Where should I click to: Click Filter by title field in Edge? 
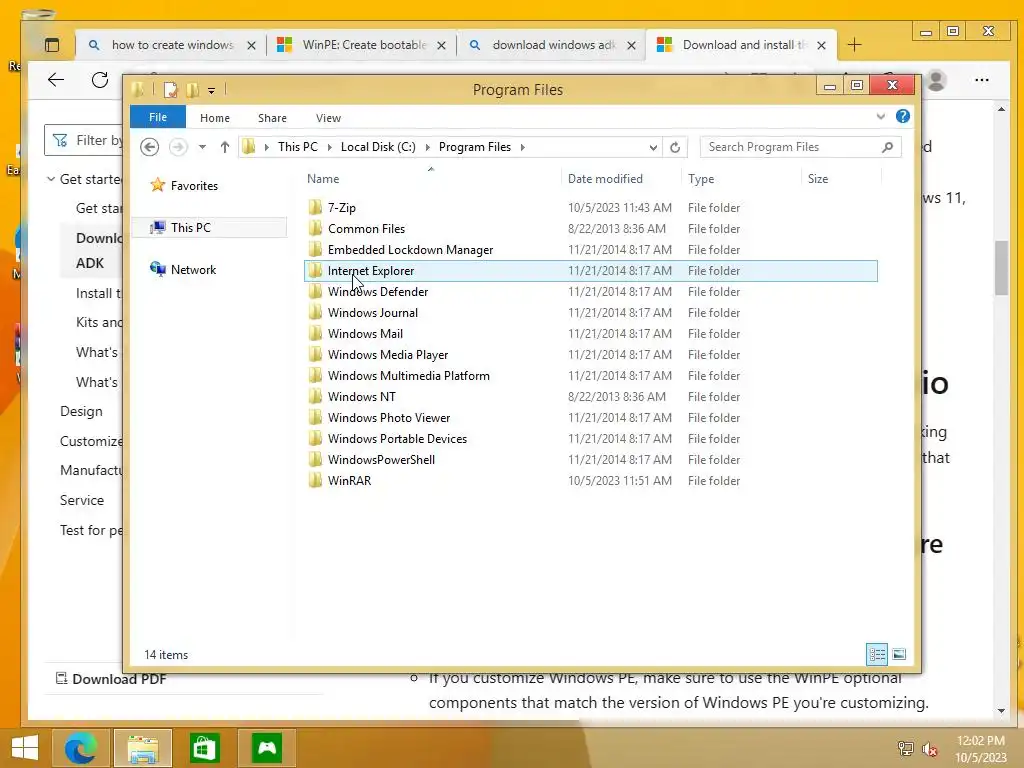[x=84, y=140]
